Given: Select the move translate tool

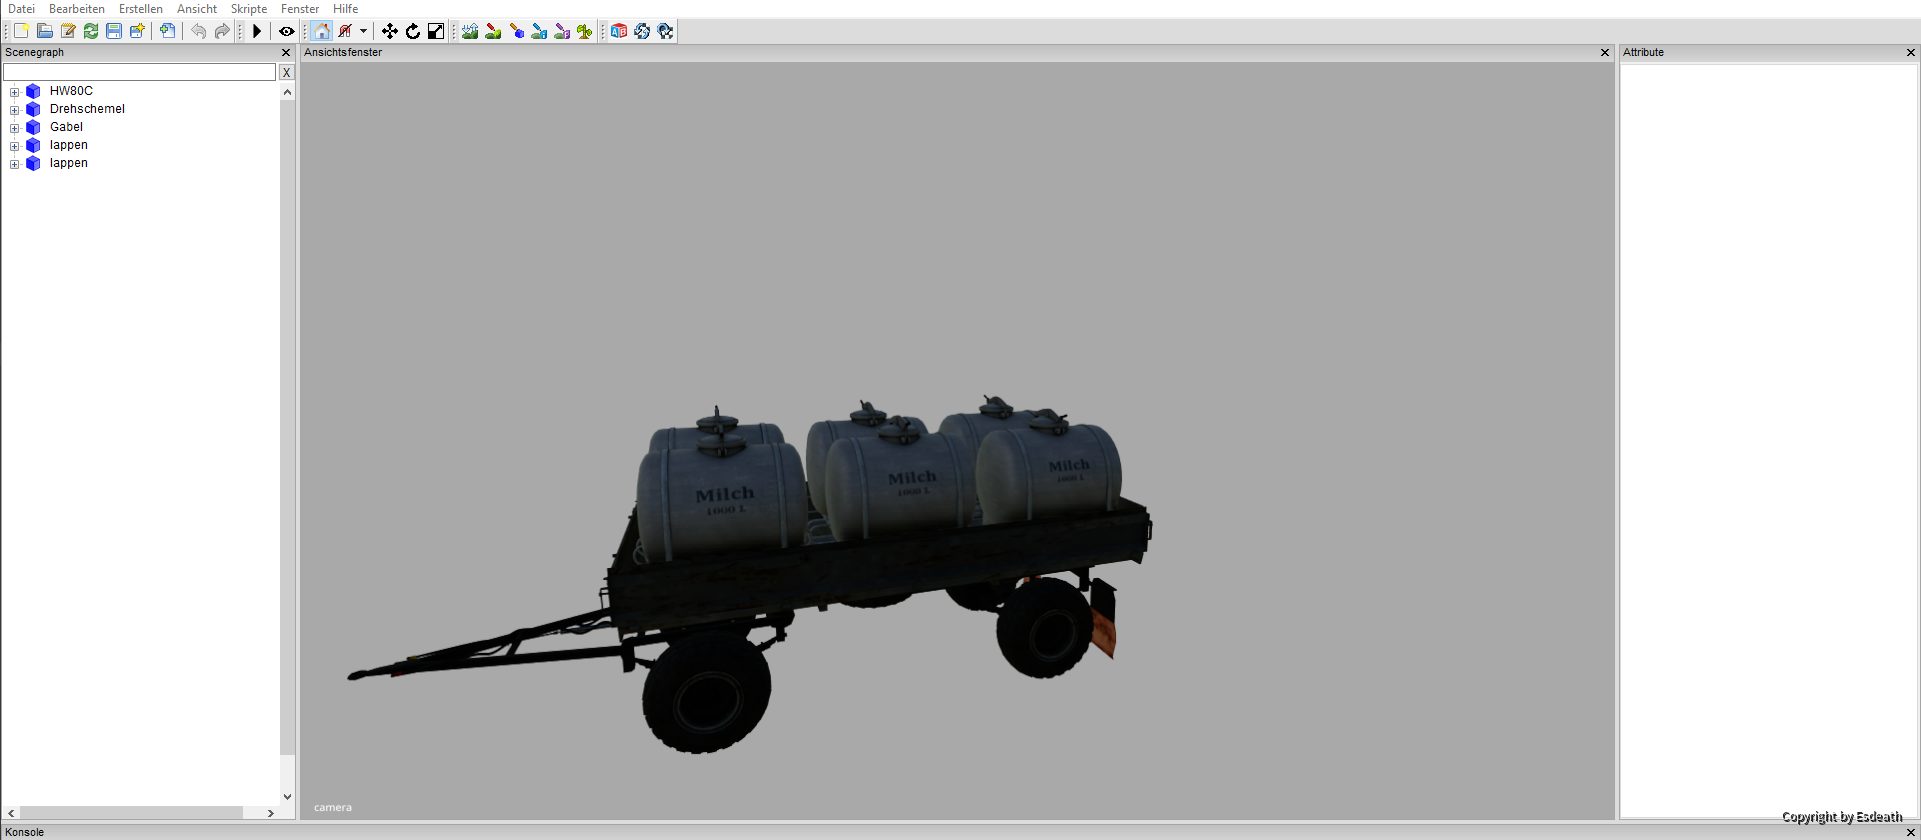Looking at the screenshot, I should pos(390,31).
